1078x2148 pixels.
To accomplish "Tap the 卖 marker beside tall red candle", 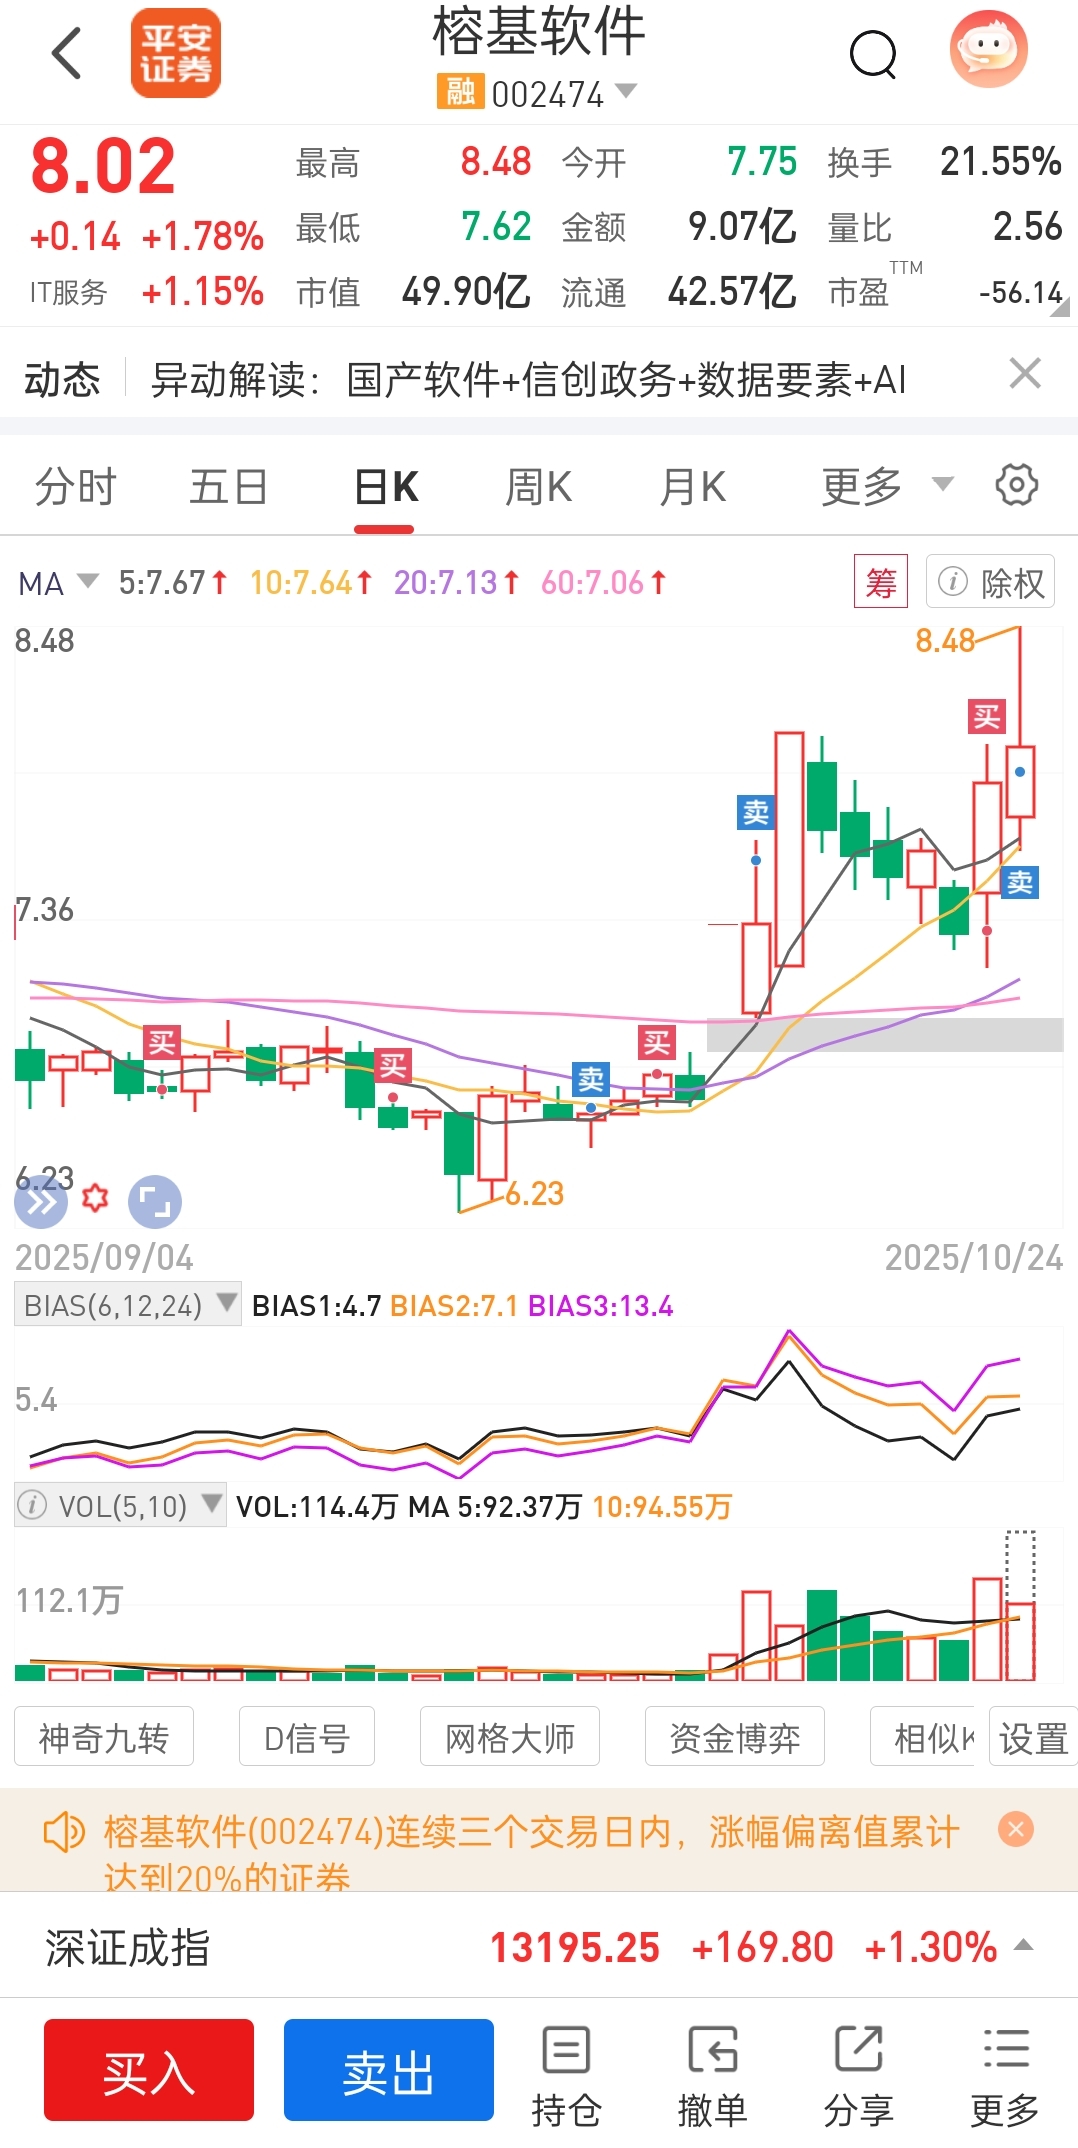I will click(756, 812).
